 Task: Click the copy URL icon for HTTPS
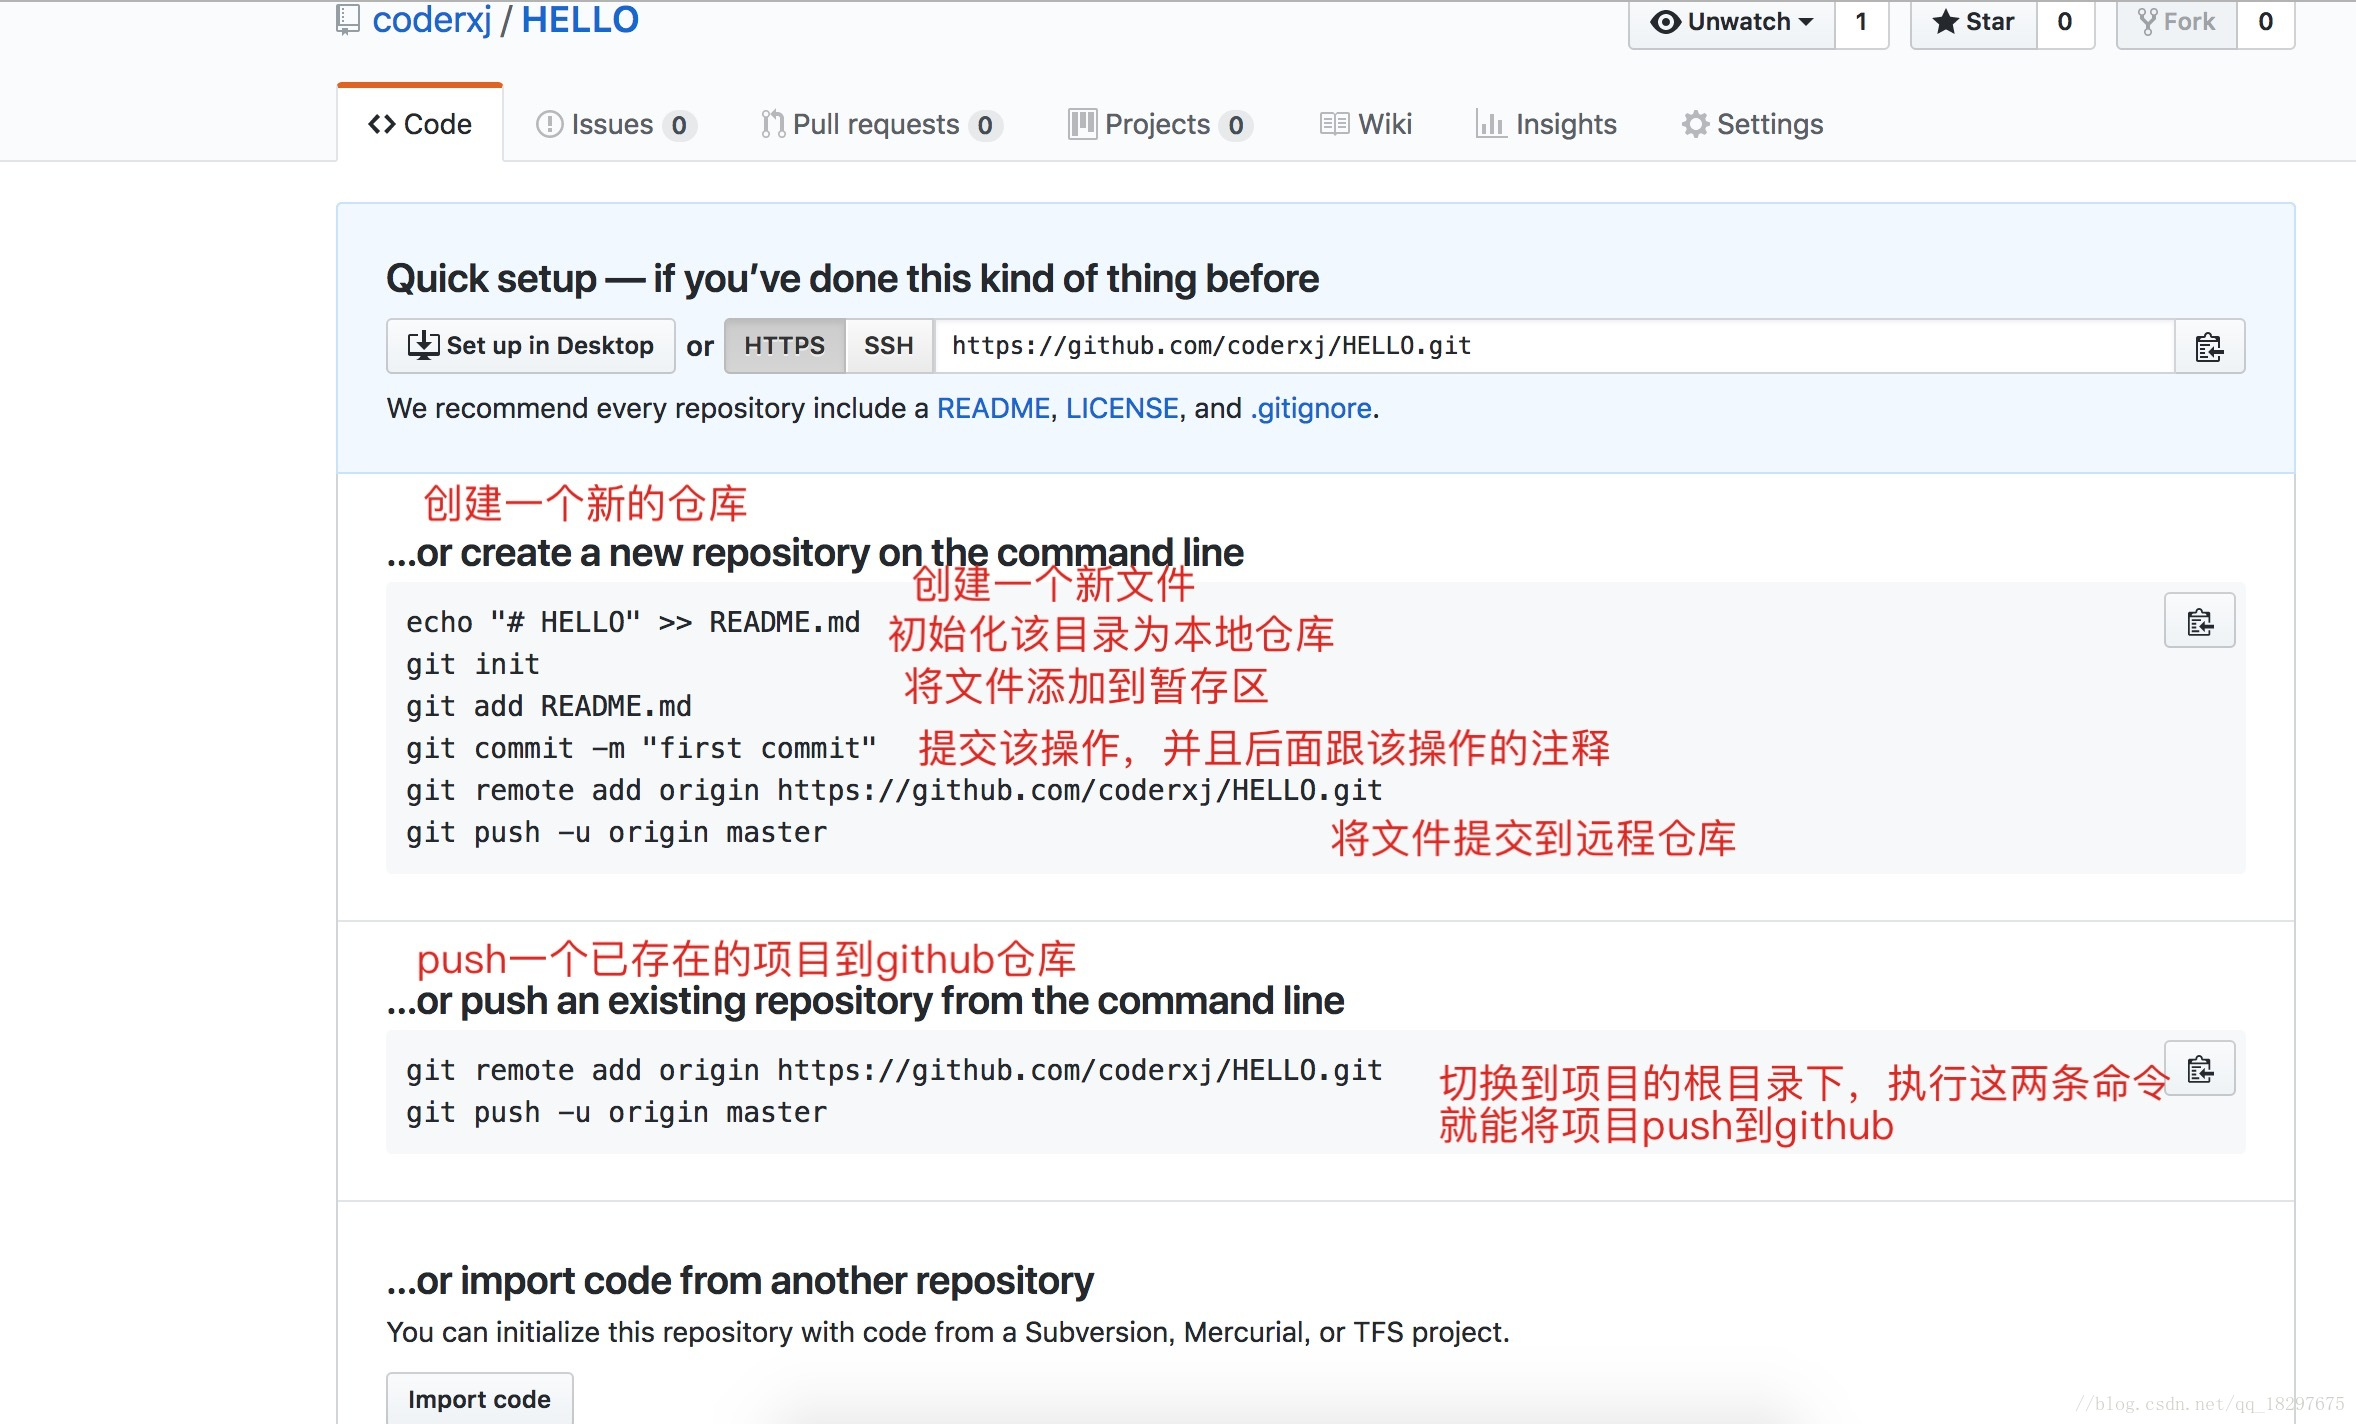pyautogui.click(x=2210, y=345)
